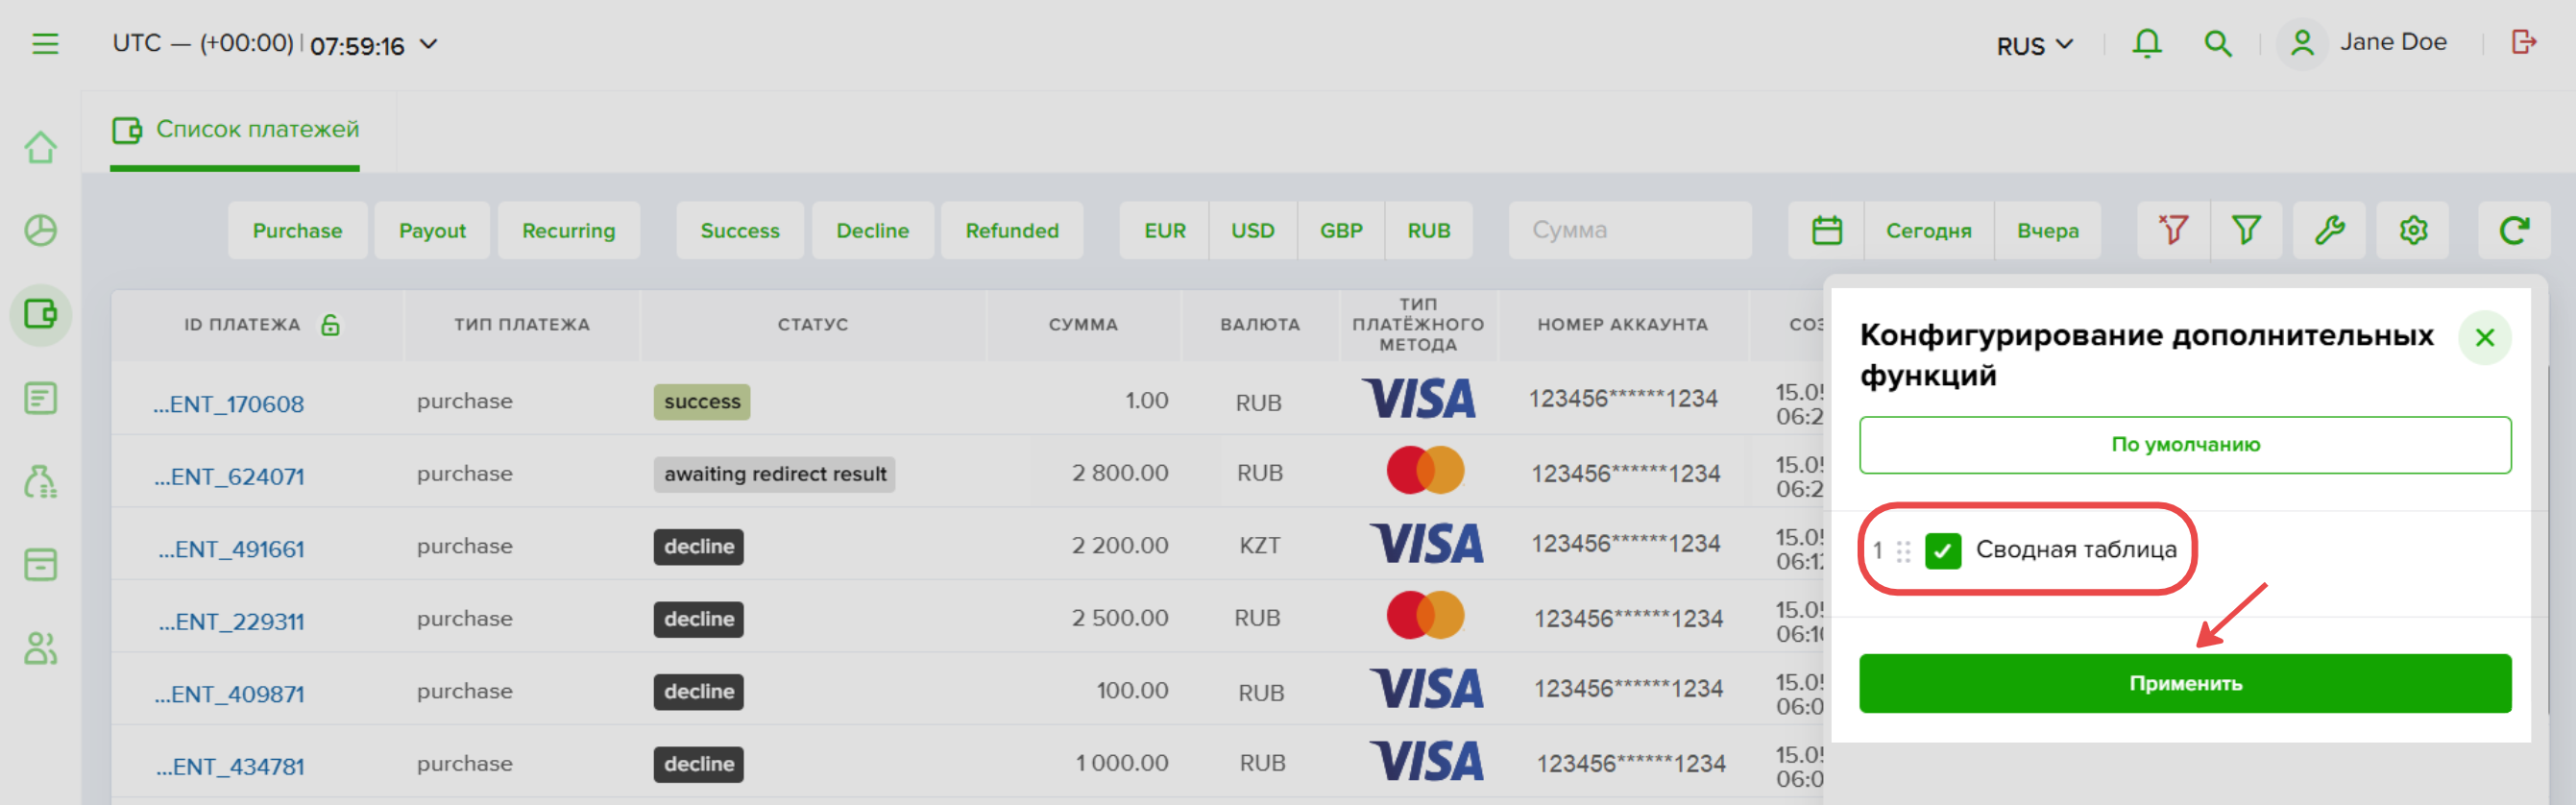This screenshot has width=2576, height=805.
Task: Open the RUS language dropdown
Action: (2034, 46)
